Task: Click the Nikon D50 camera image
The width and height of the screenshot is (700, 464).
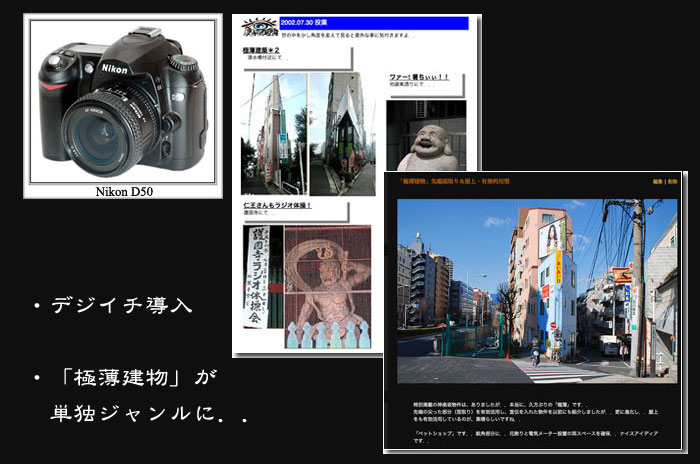Action: tap(123, 102)
